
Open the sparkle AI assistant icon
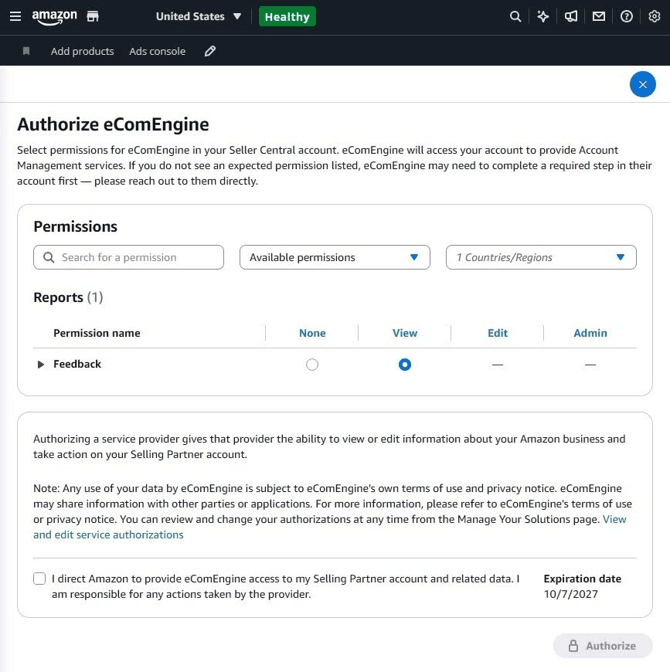click(543, 16)
